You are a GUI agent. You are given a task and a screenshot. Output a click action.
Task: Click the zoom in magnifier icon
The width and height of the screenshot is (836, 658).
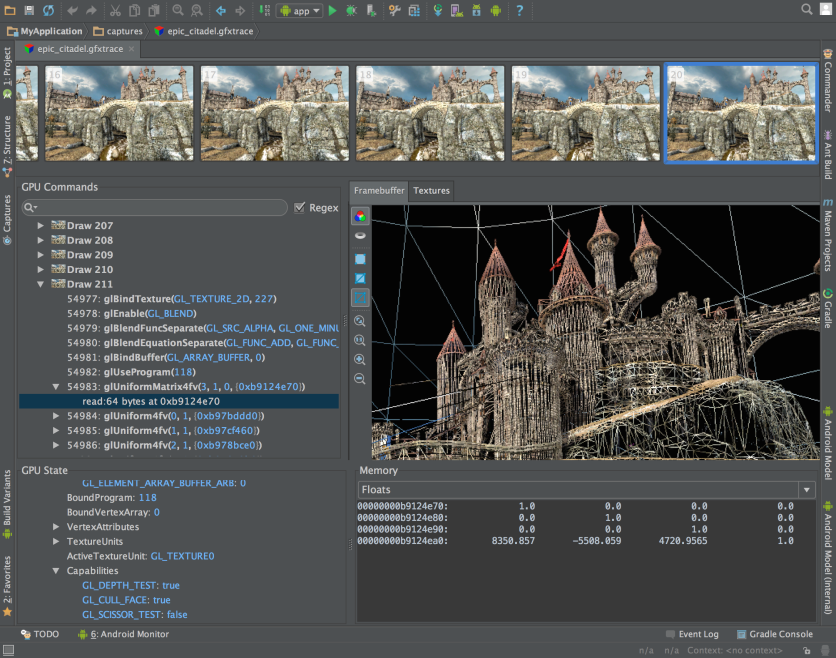[362, 357]
